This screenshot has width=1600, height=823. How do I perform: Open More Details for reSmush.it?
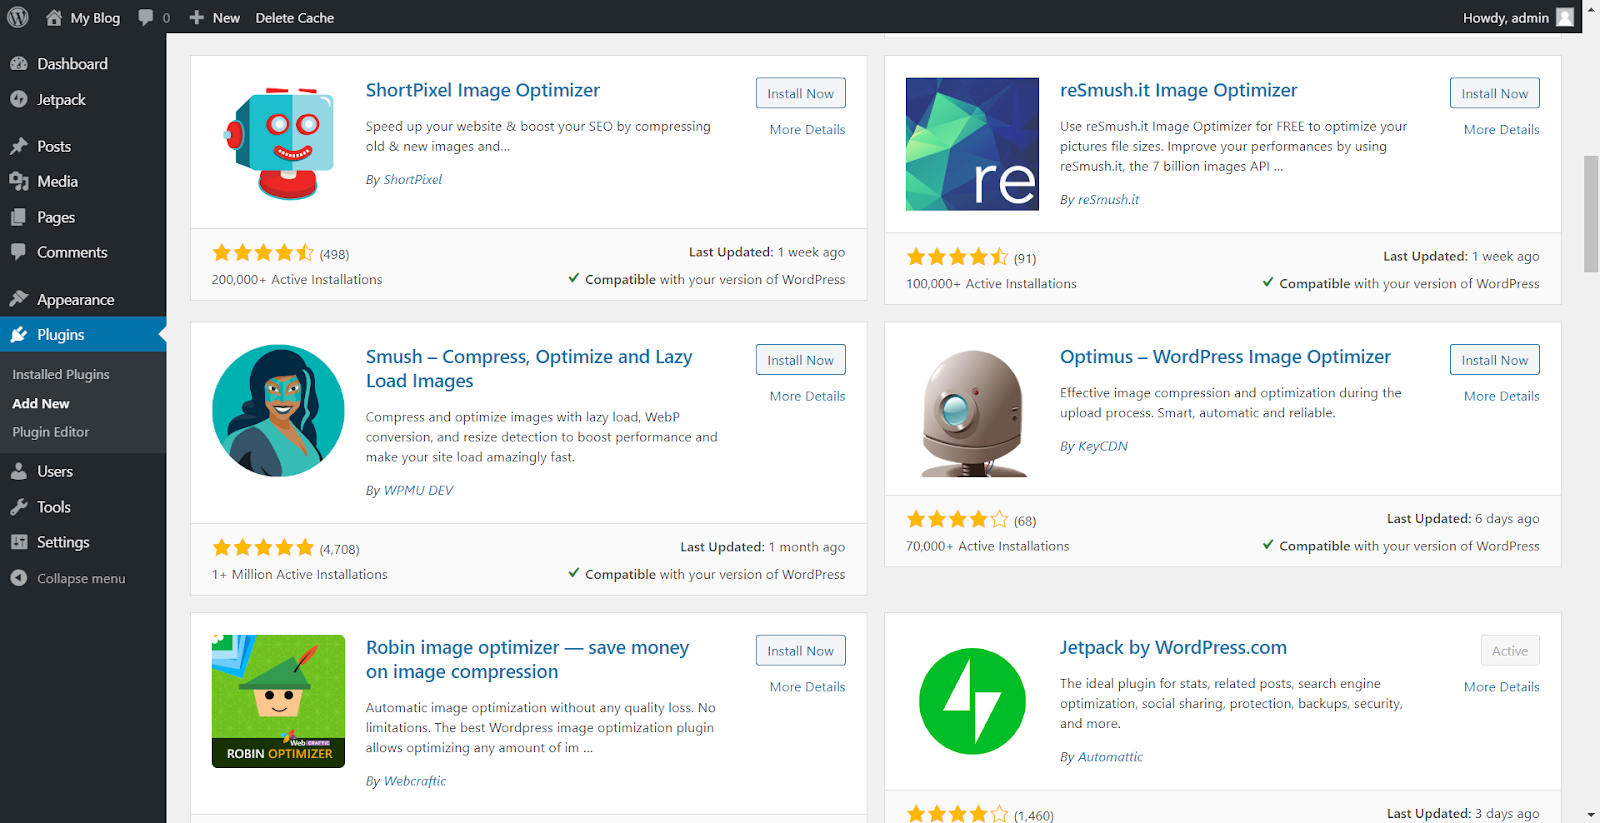click(1501, 129)
